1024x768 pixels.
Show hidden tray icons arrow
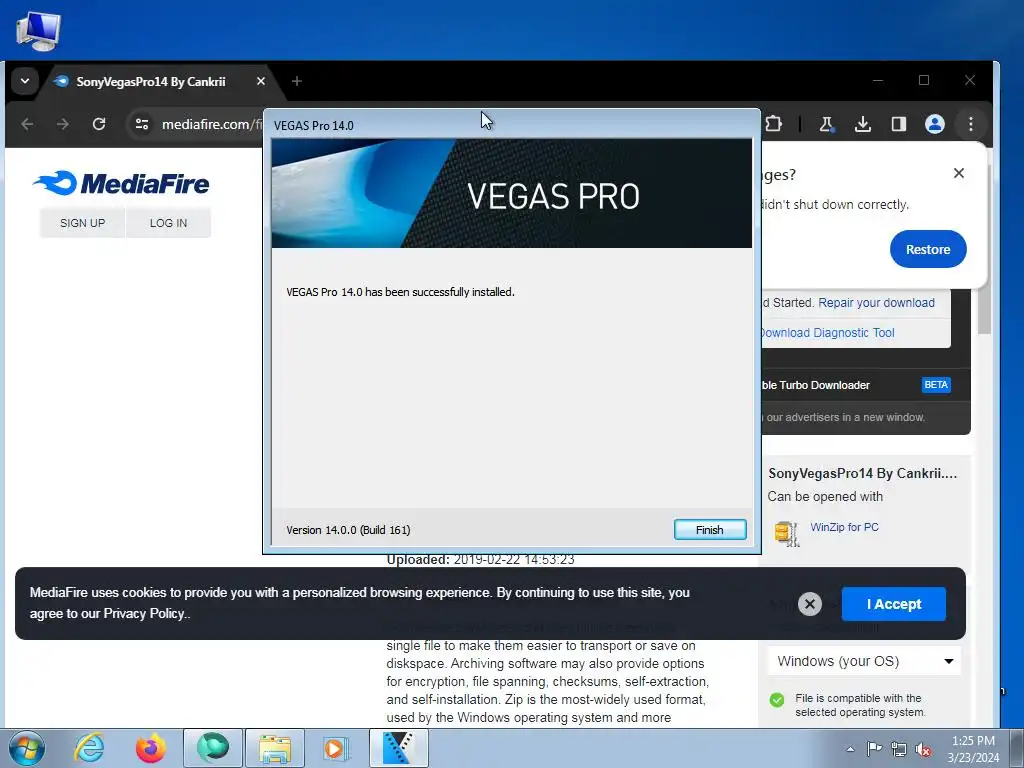click(x=850, y=749)
